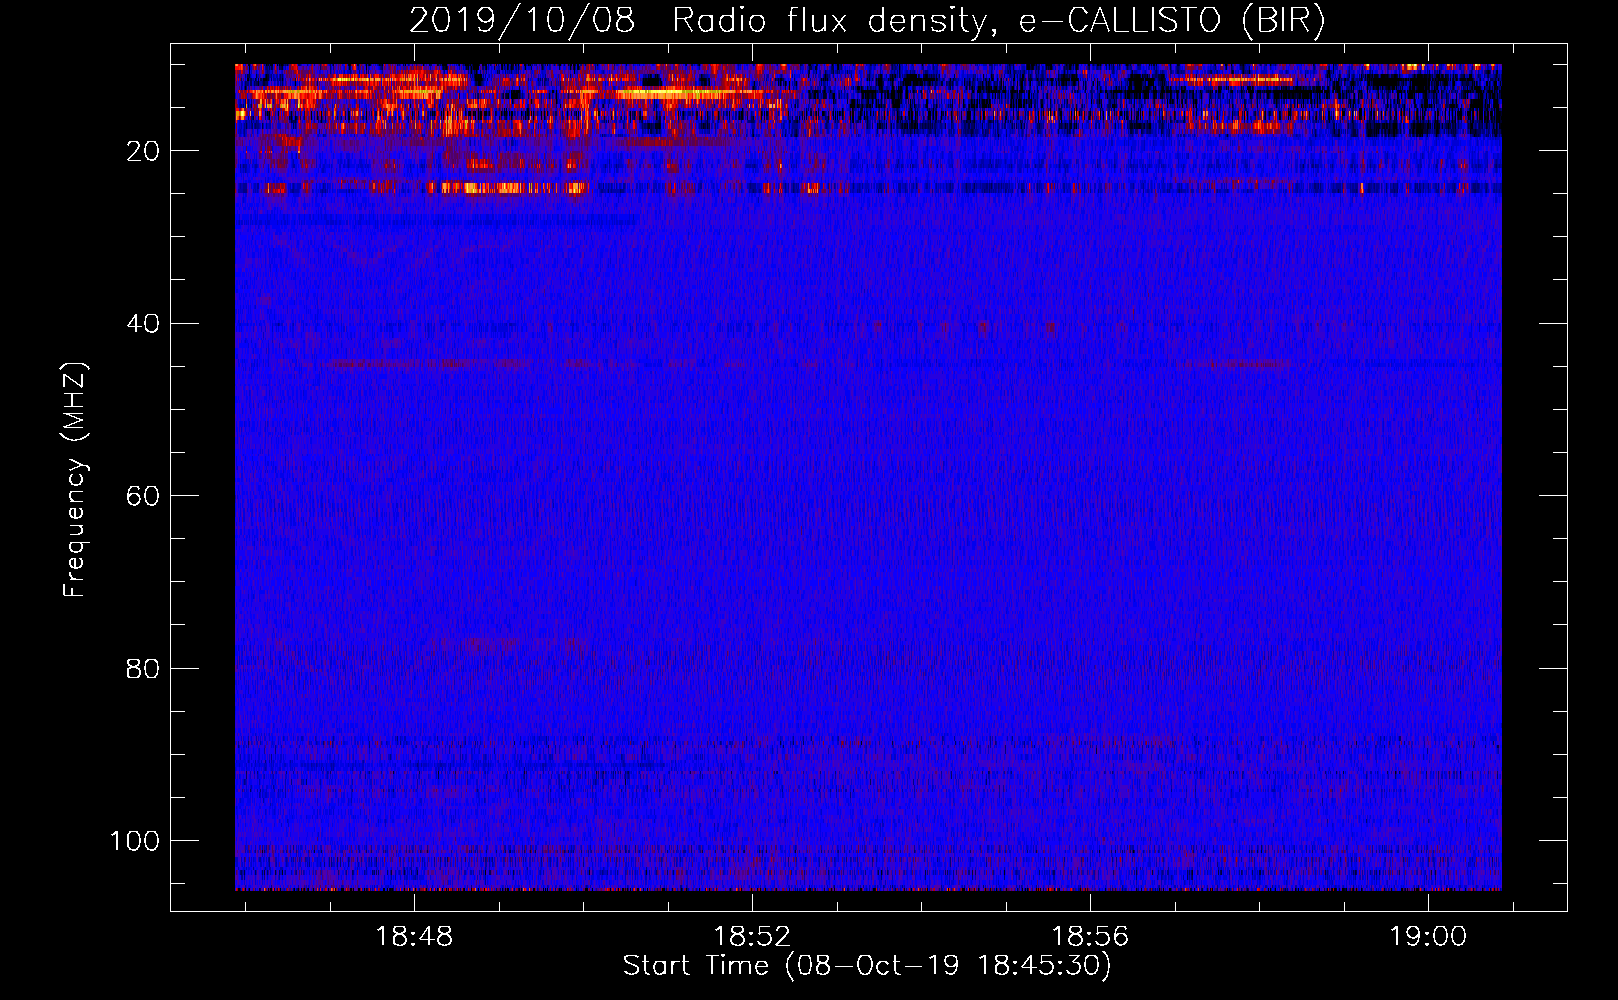The image size is (1618, 1000).
Task: Click the time tick label '18:48'
Action: pos(413,937)
